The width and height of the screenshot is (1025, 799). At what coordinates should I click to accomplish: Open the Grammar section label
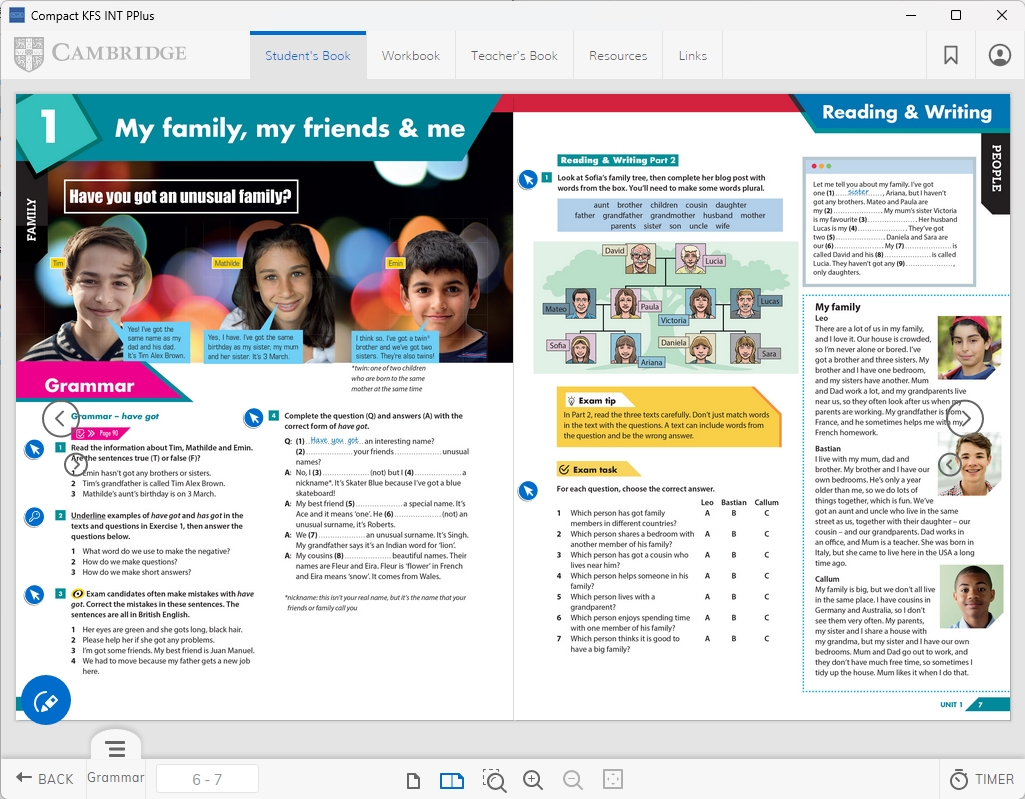tap(116, 777)
